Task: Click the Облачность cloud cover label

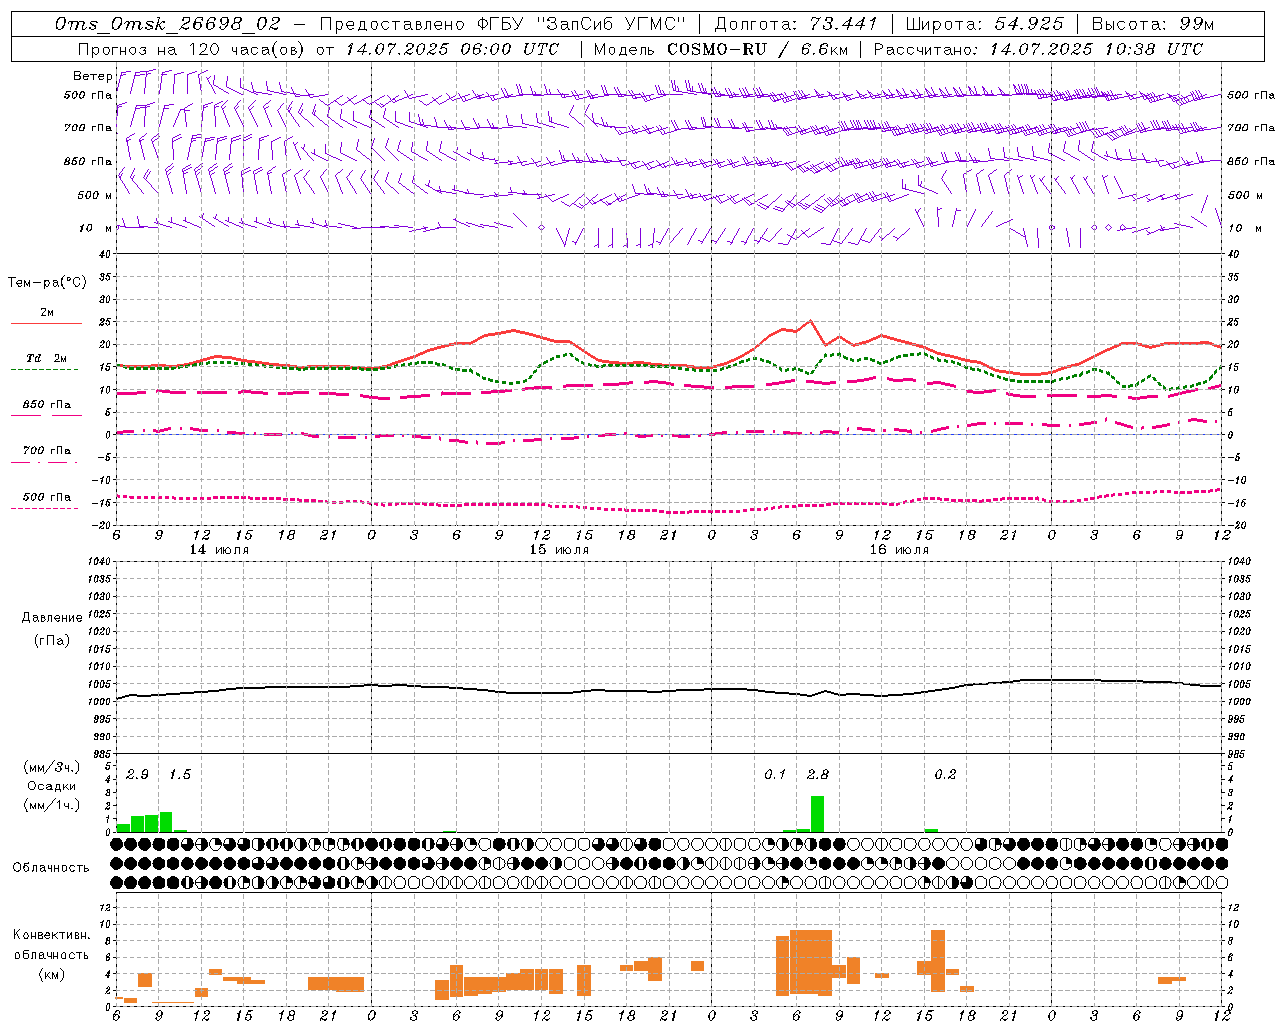Action: [51, 868]
